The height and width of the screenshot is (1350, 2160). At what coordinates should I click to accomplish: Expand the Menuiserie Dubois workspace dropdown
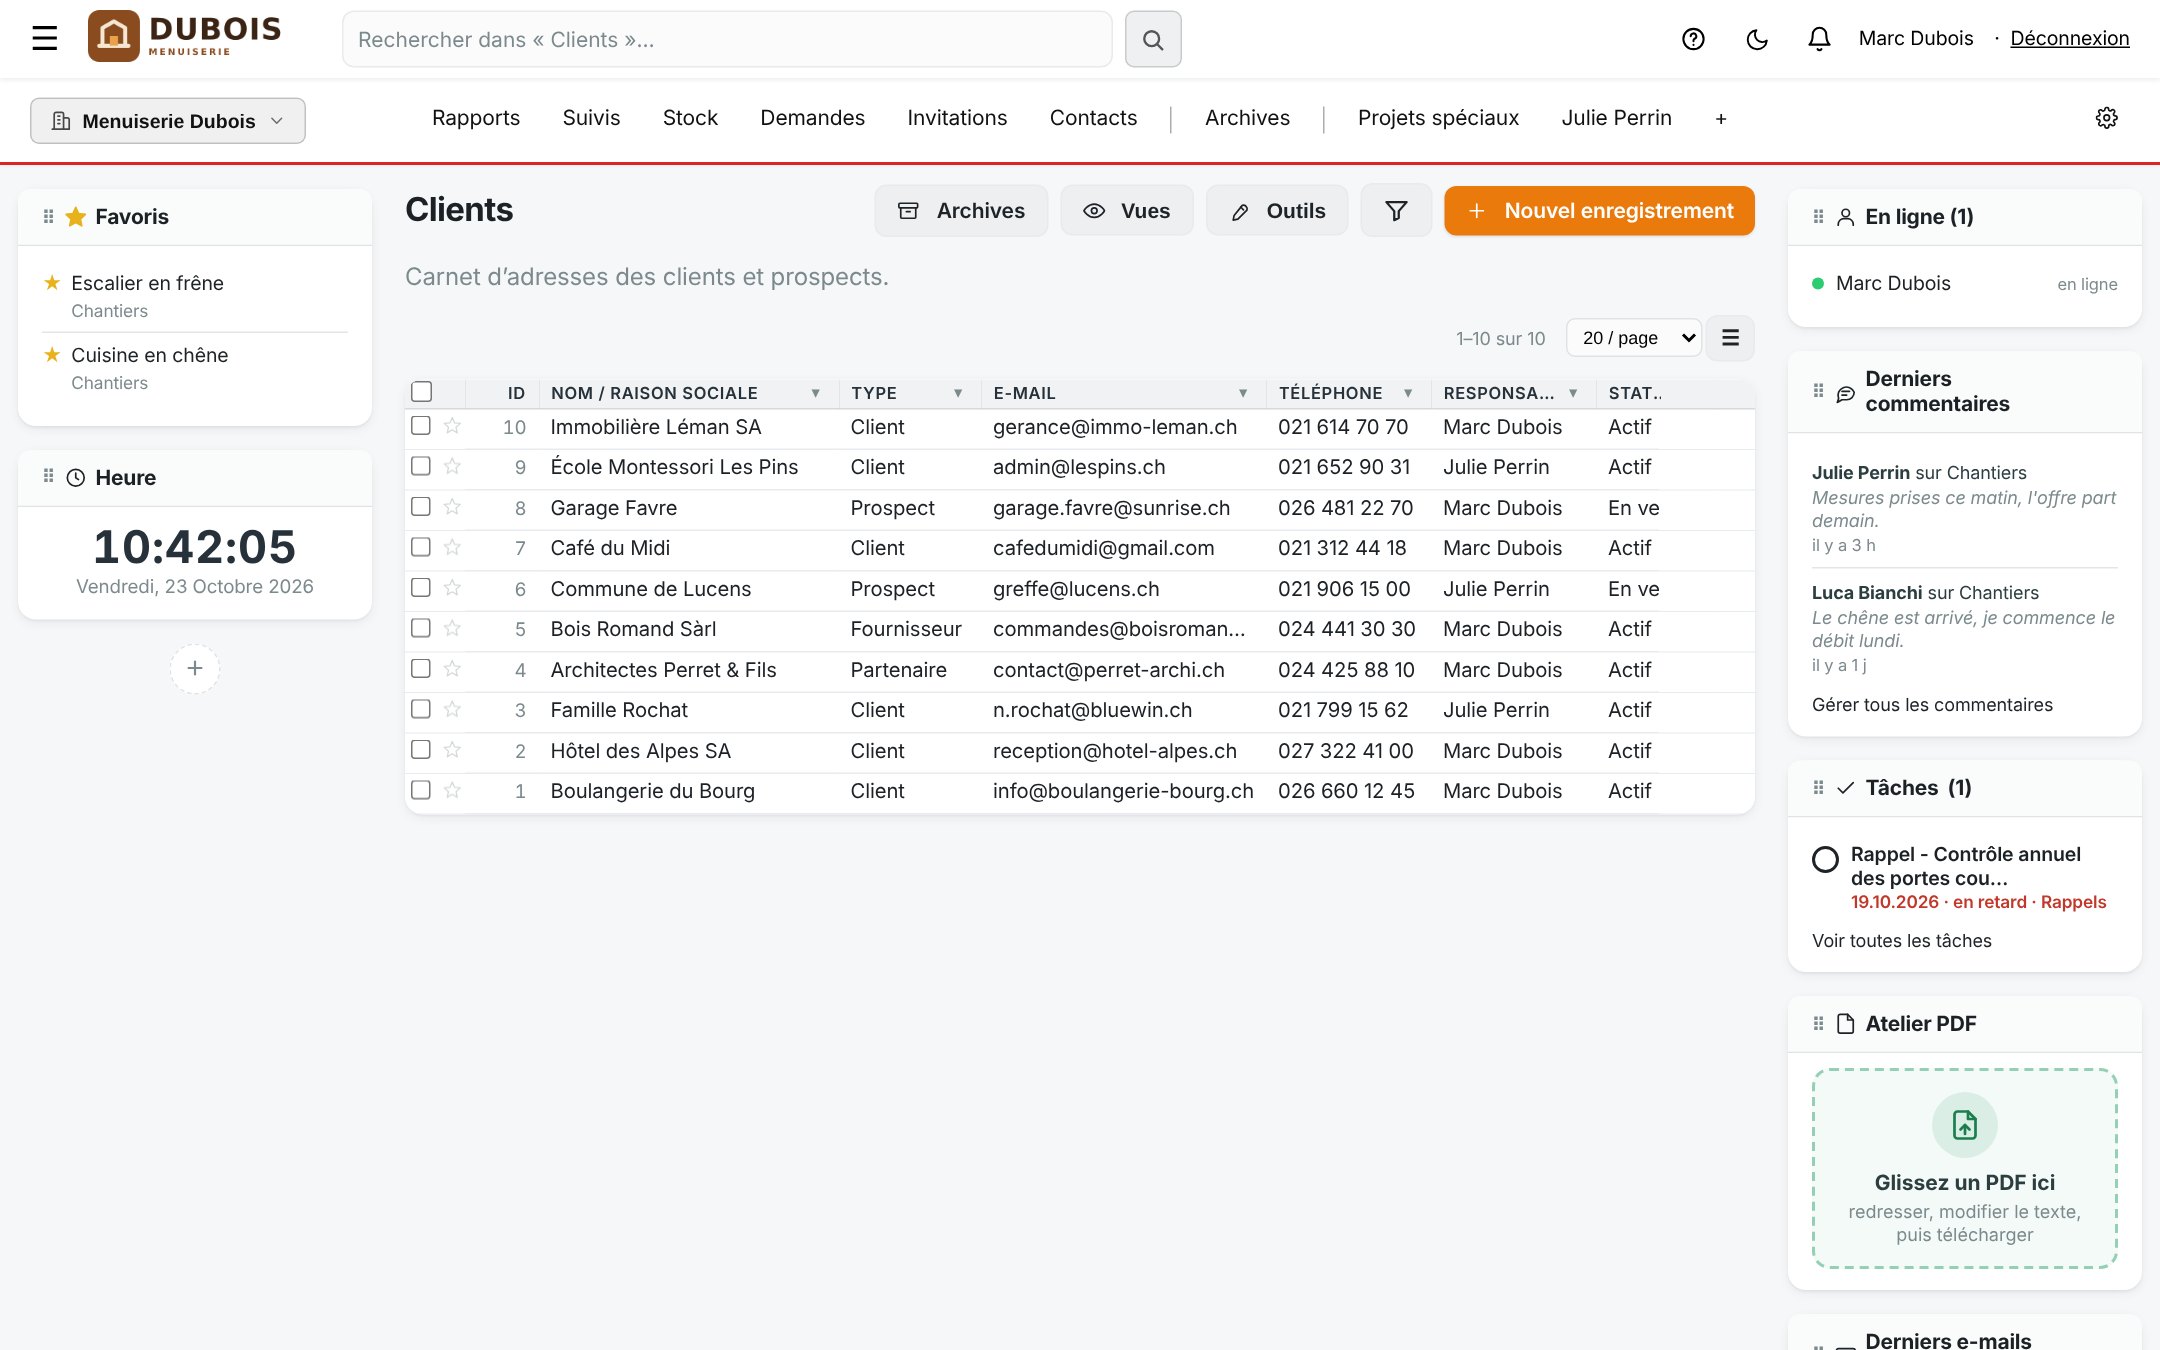(168, 121)
